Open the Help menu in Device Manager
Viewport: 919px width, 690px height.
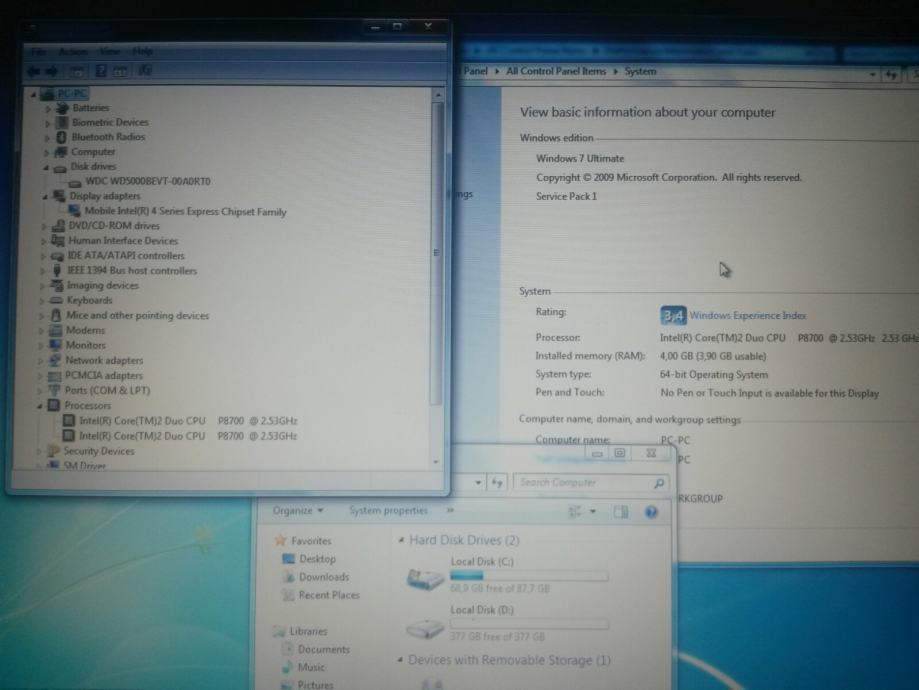[142, 52]
